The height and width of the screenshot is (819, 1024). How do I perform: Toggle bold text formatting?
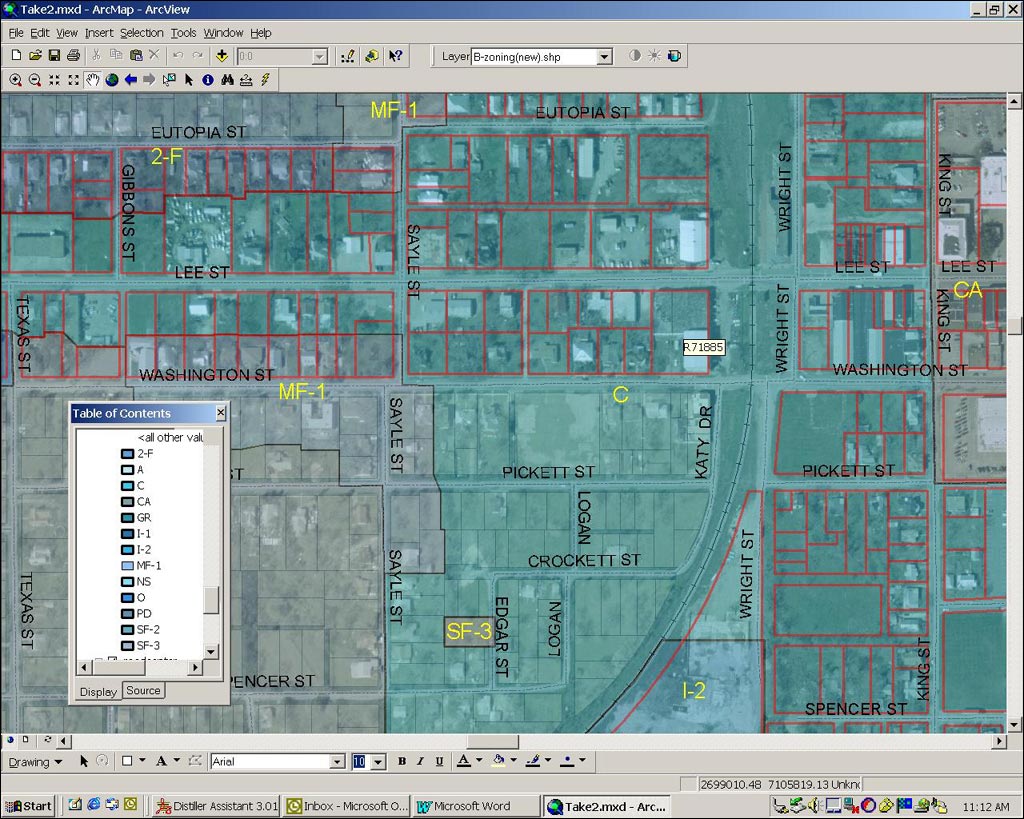pyautogui.click(x=401, y=762)
